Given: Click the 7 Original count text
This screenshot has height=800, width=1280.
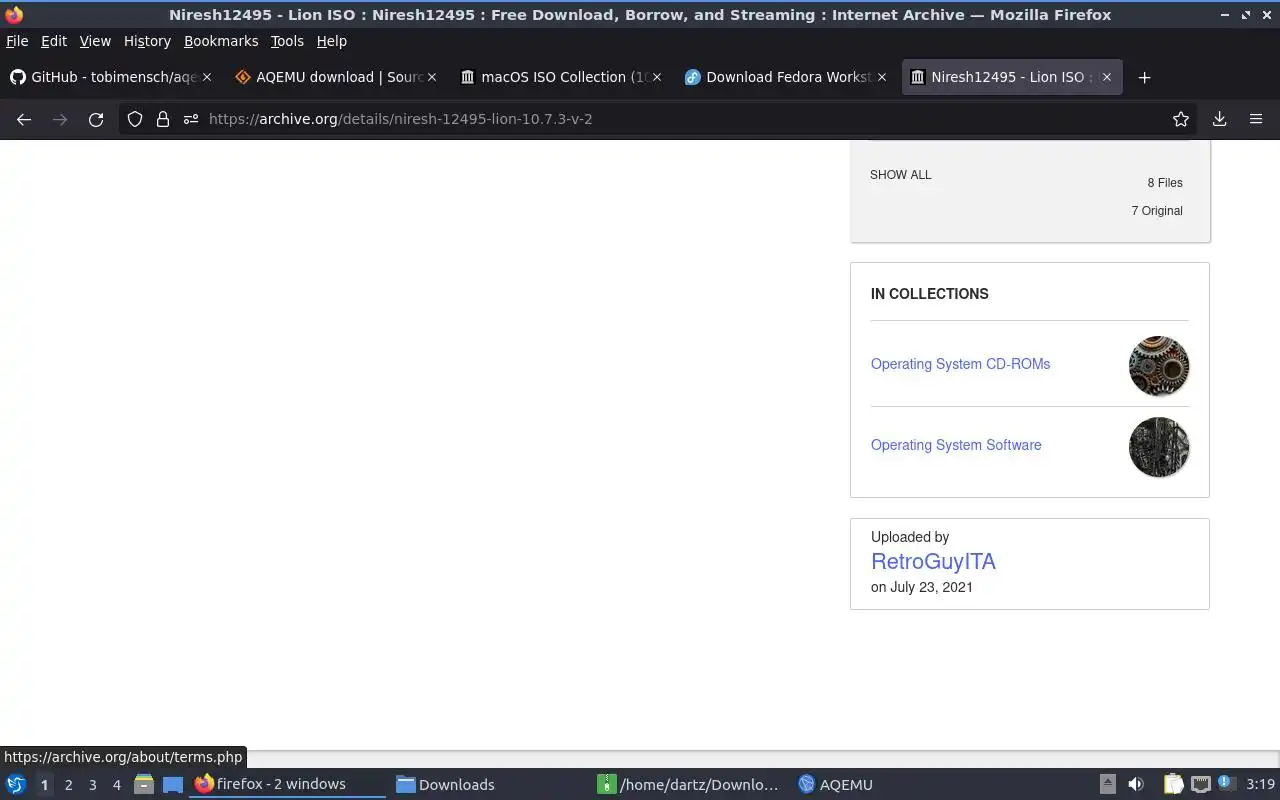Looking at the screenshot, I should click(1157, 211).
